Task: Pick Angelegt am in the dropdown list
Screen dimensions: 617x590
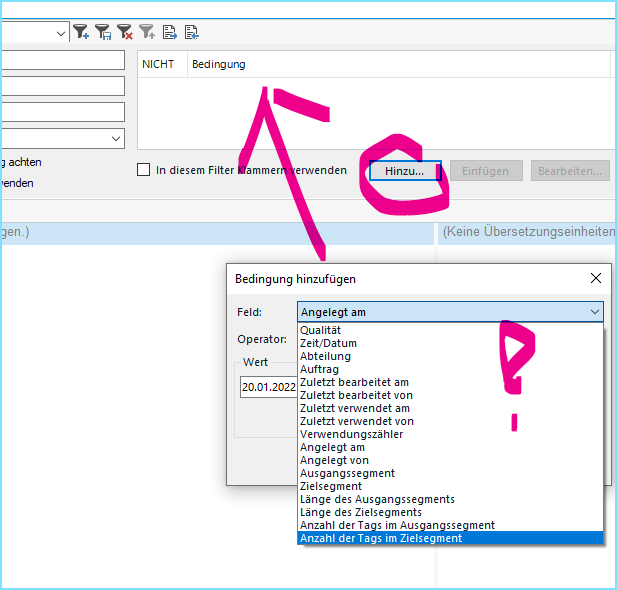Action: [450, 447]
